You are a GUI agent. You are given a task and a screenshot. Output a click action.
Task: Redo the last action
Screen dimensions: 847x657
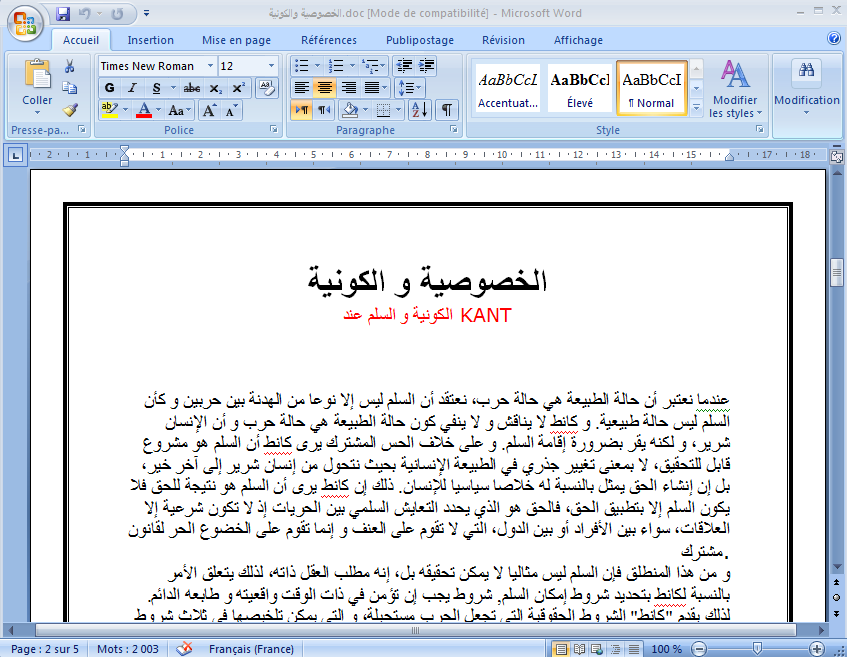117,14
